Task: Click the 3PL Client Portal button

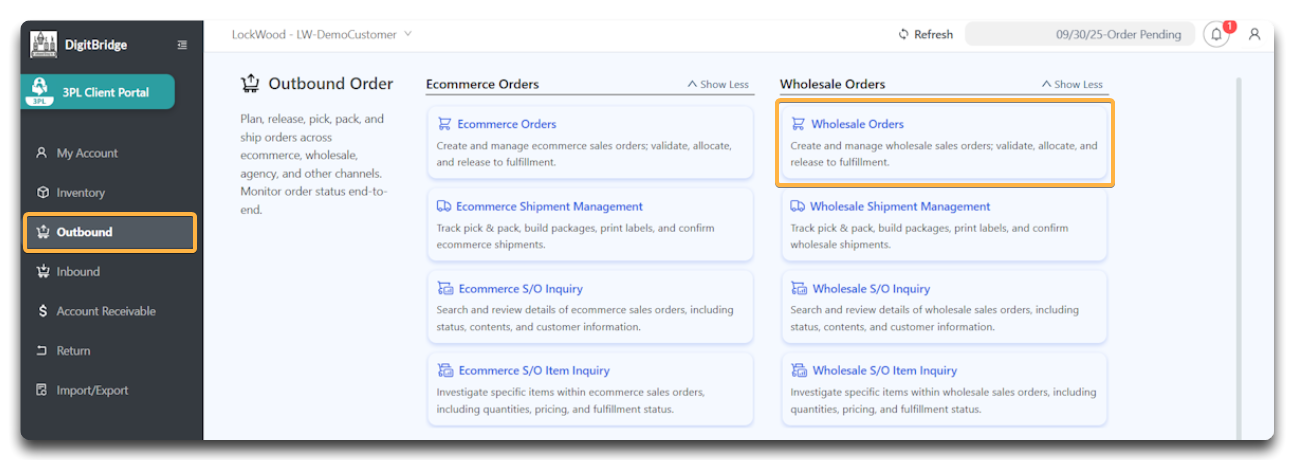Action: (98, 92)
